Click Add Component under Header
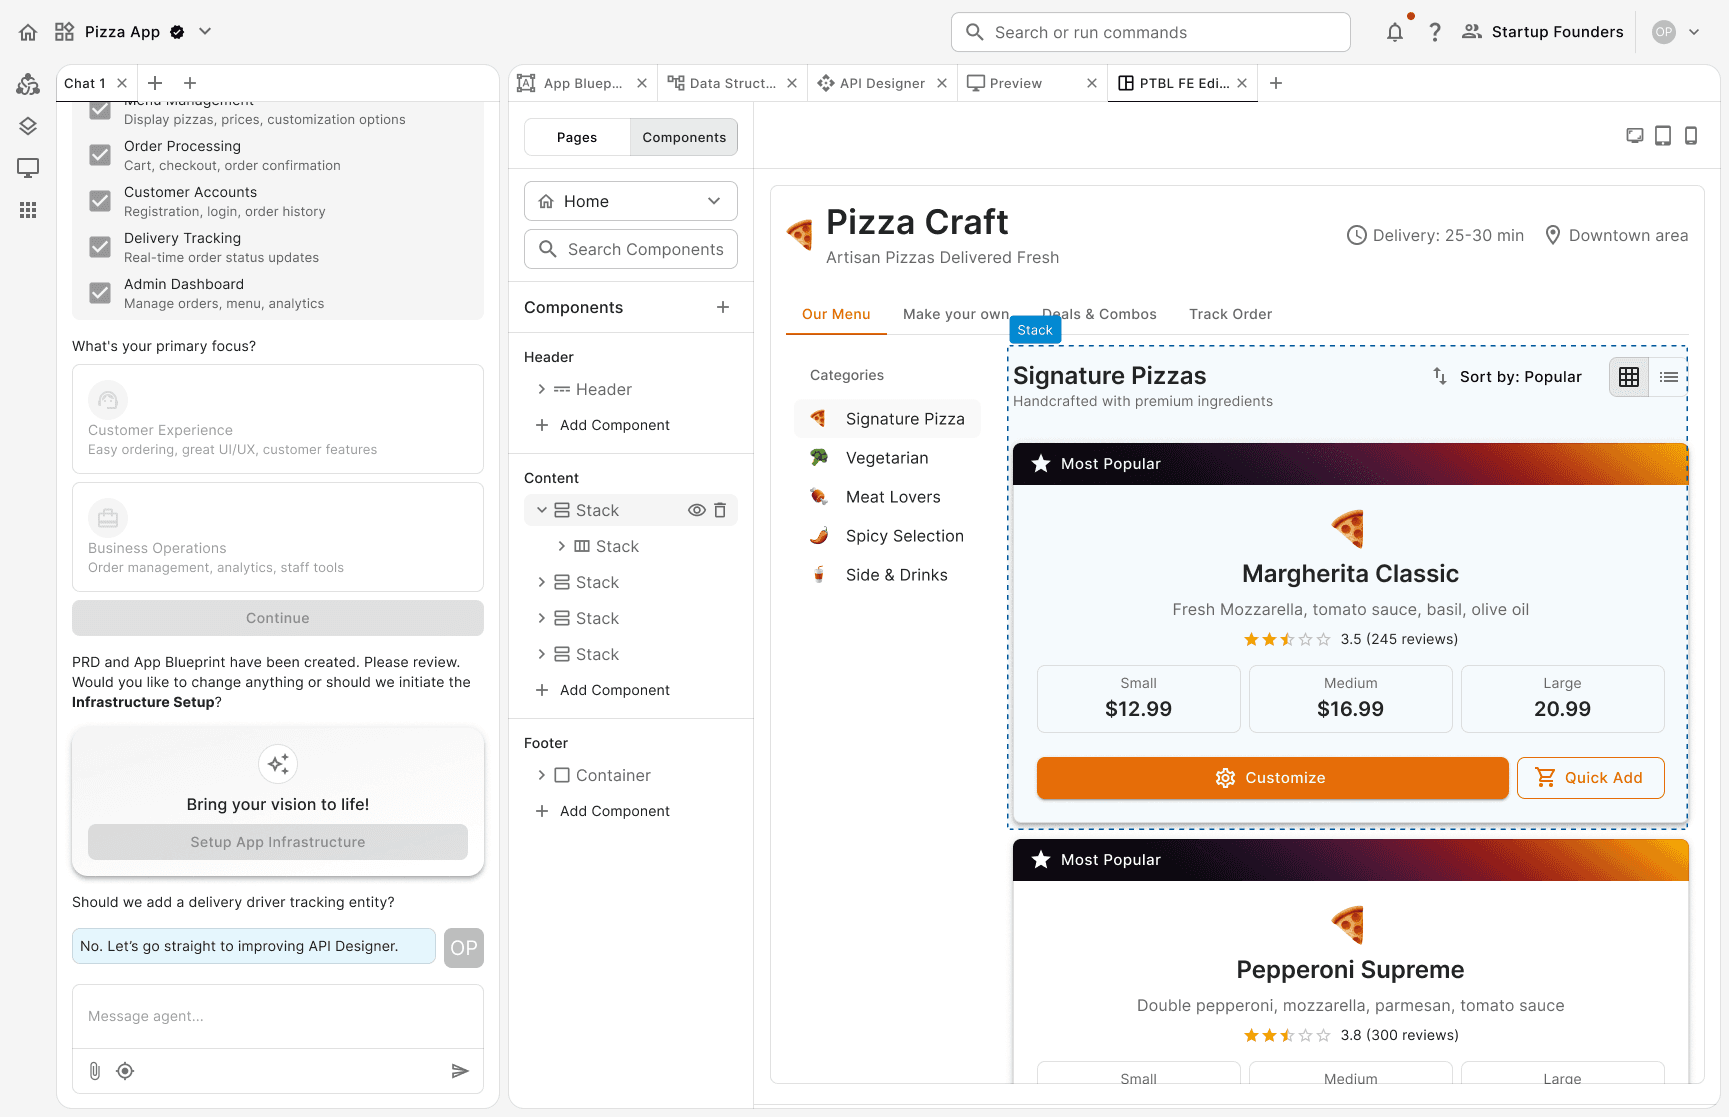1729x1117 pixels. (x=603, y=425)
